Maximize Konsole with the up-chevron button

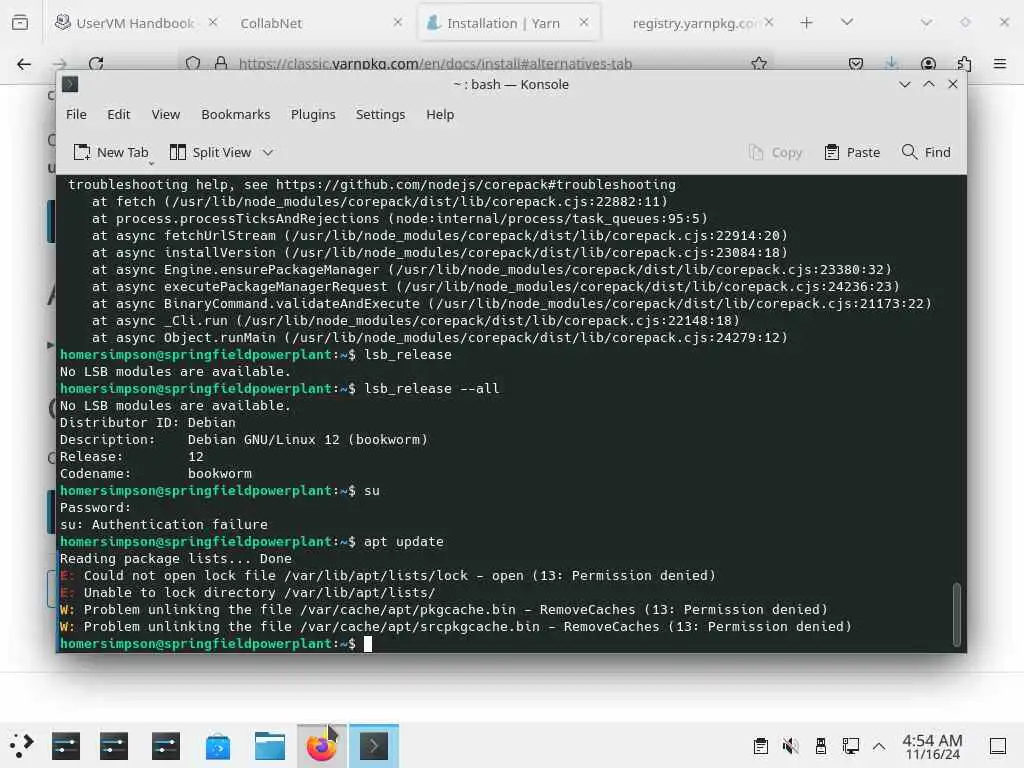point(929,84)
